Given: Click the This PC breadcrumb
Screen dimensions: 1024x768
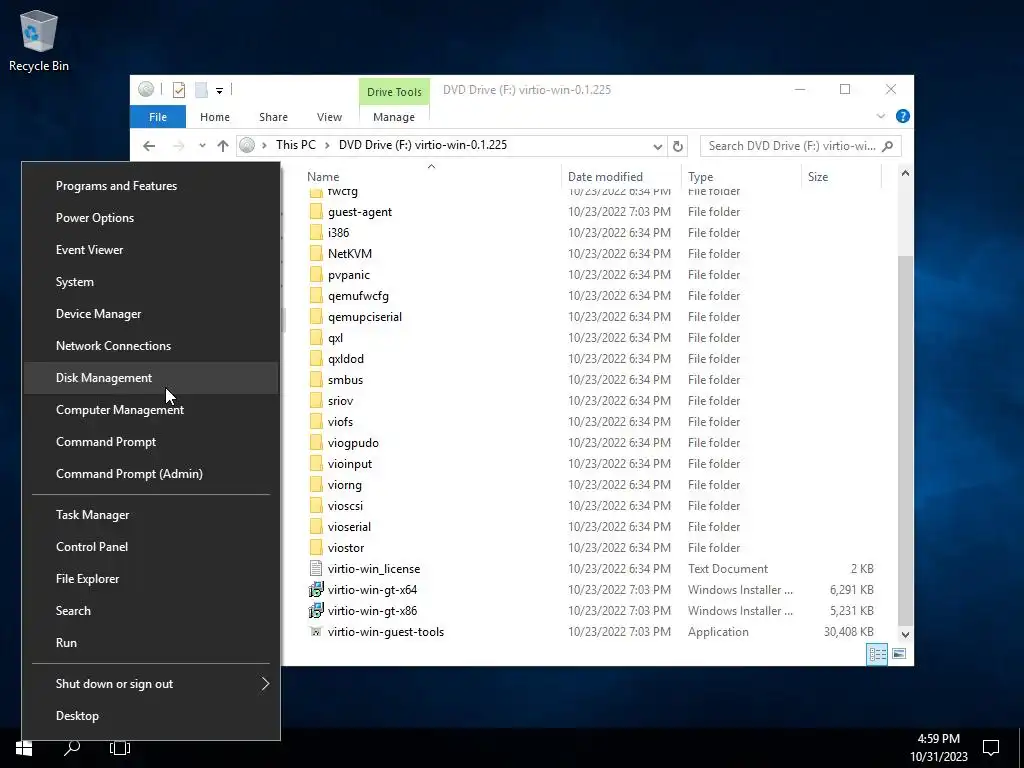Looking at the screenshot, I should coord(295,145).
